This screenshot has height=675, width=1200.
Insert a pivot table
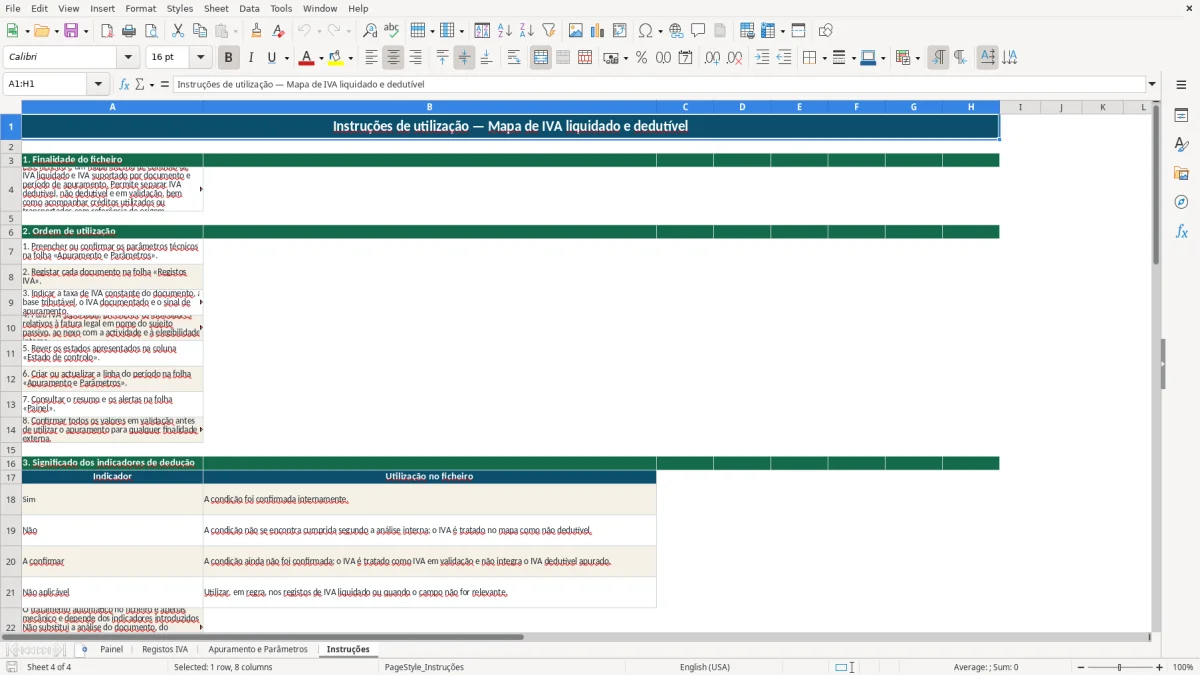point(620,31)
